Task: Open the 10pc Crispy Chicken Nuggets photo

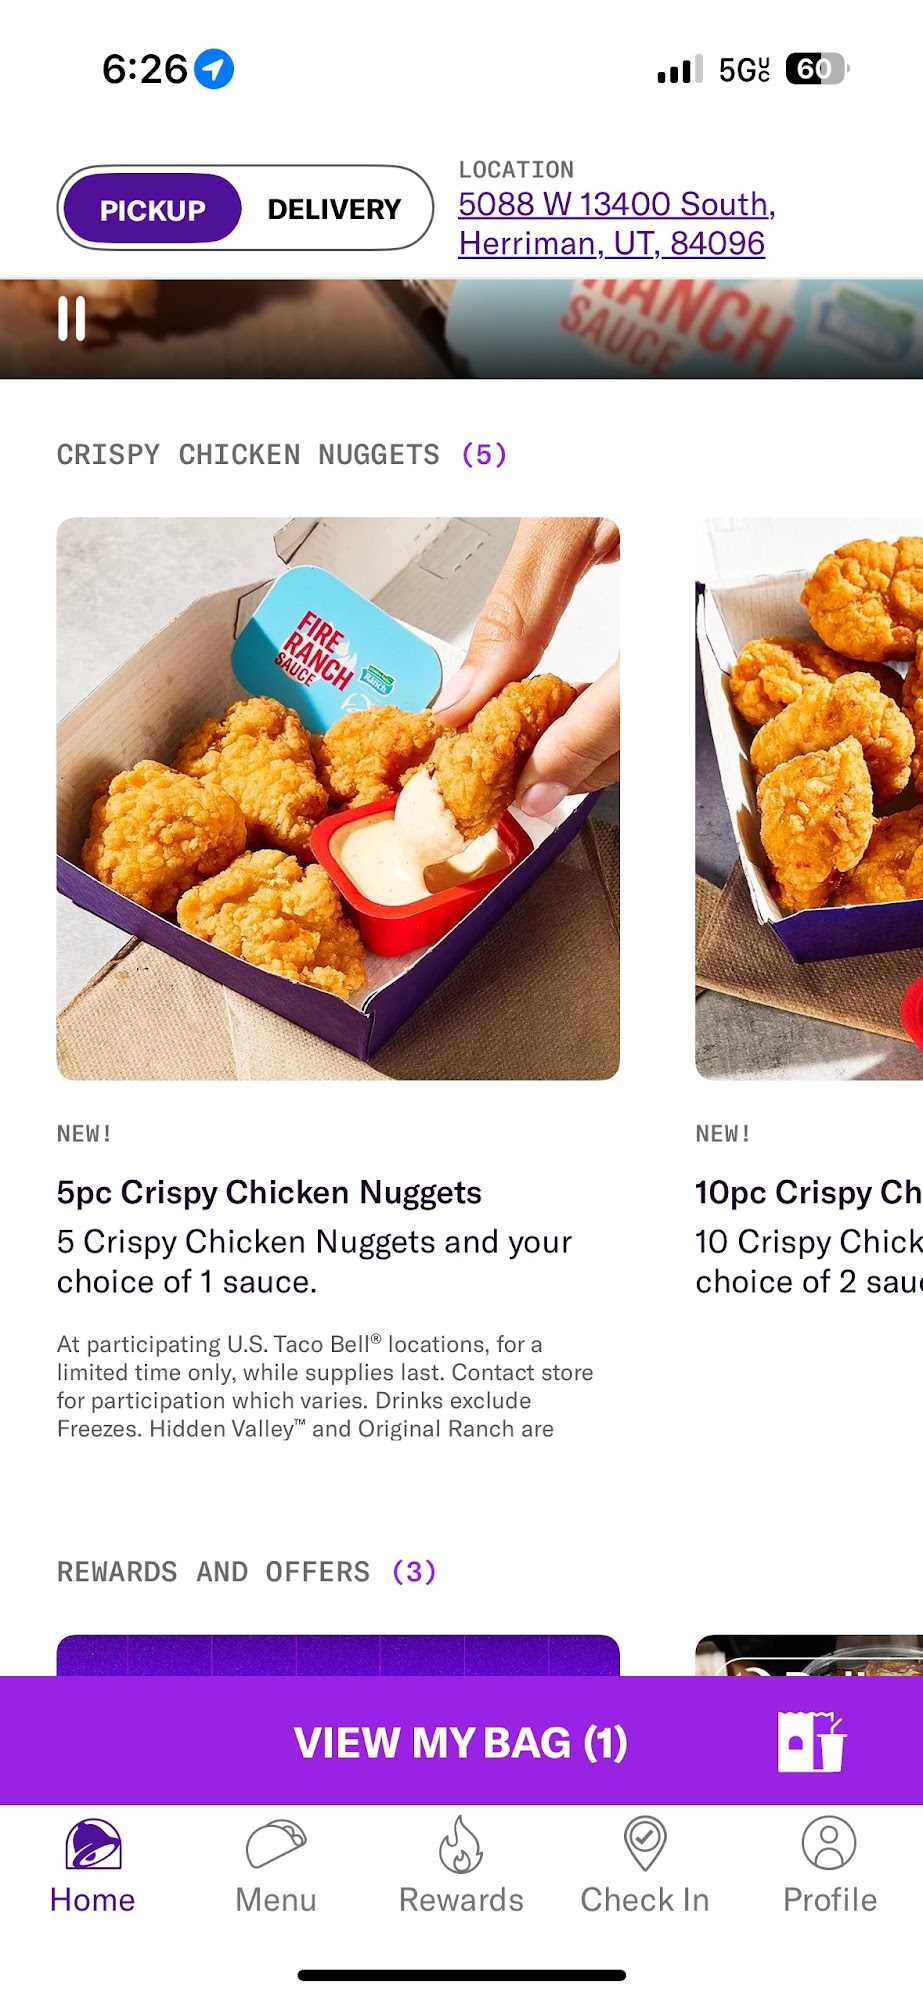Action: 809,798
